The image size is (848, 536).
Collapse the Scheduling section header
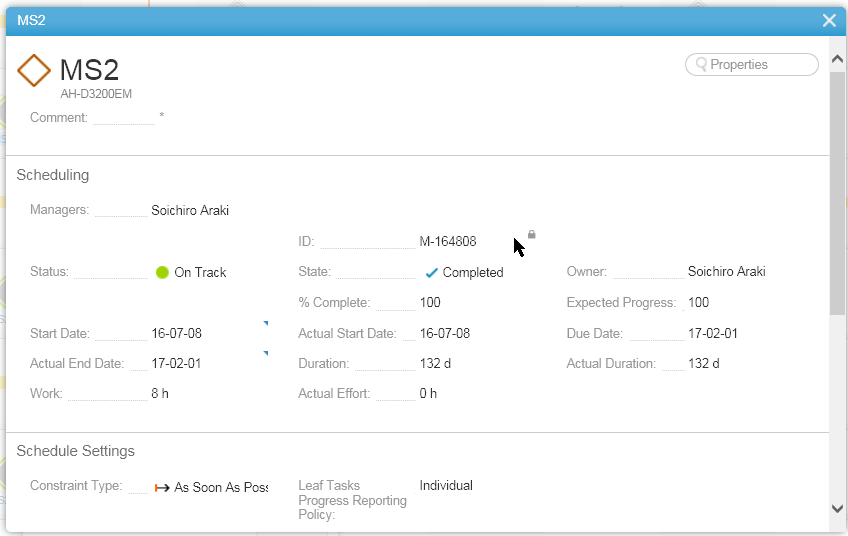coord(53,175)
